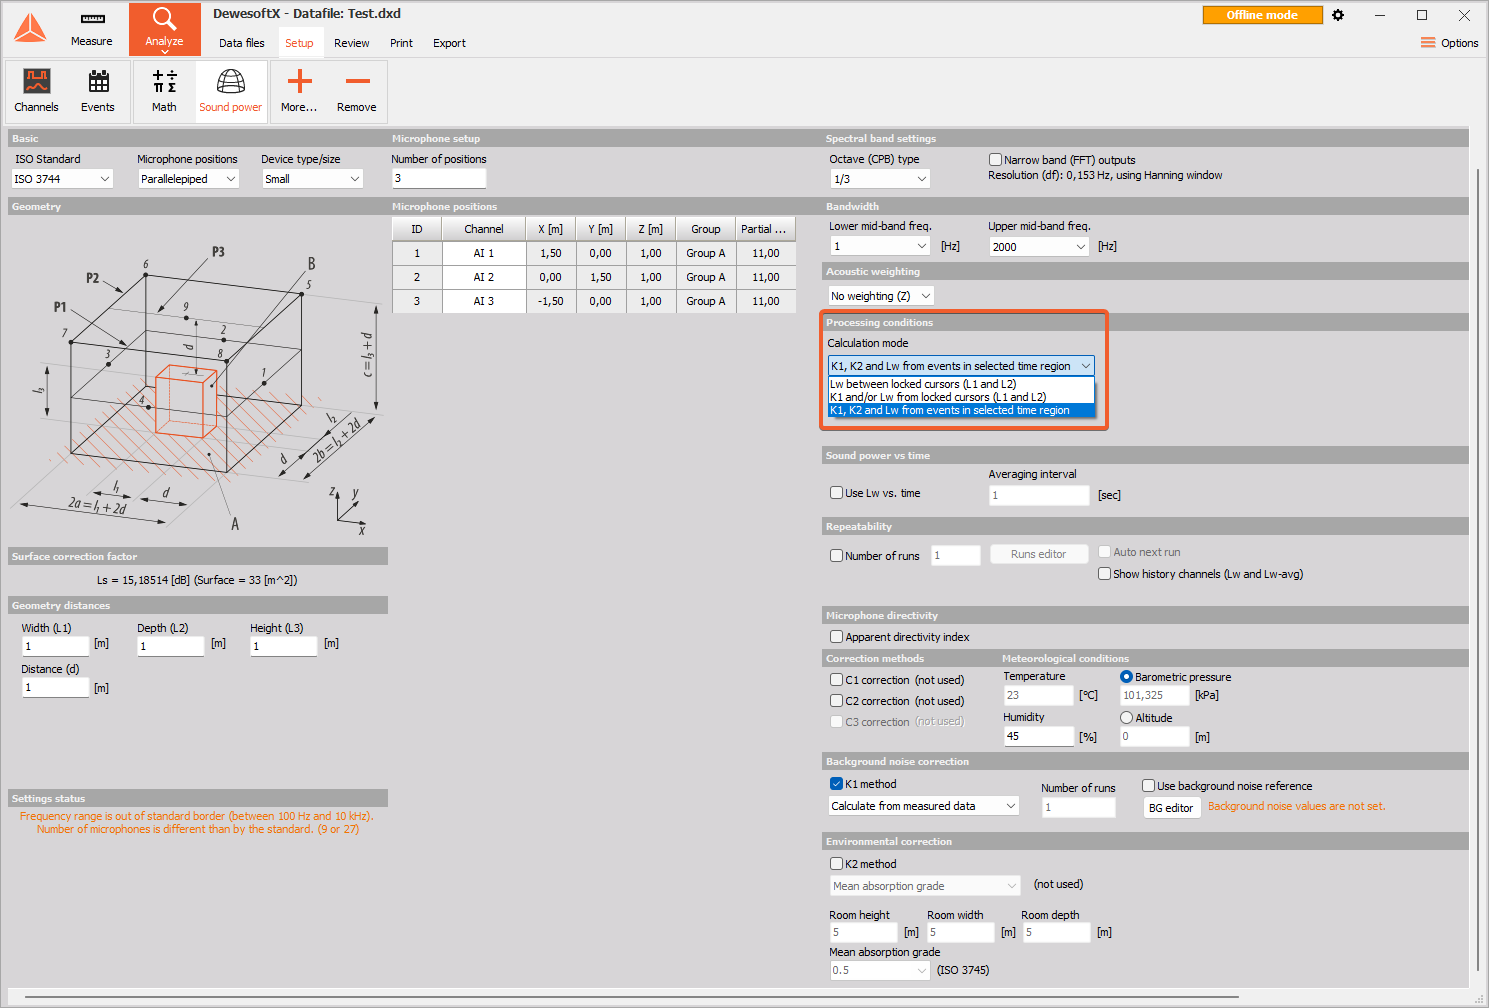The image size is (1489, 1008).
Task: Click the Dewesoft logo icon
Action: (30, 28)
